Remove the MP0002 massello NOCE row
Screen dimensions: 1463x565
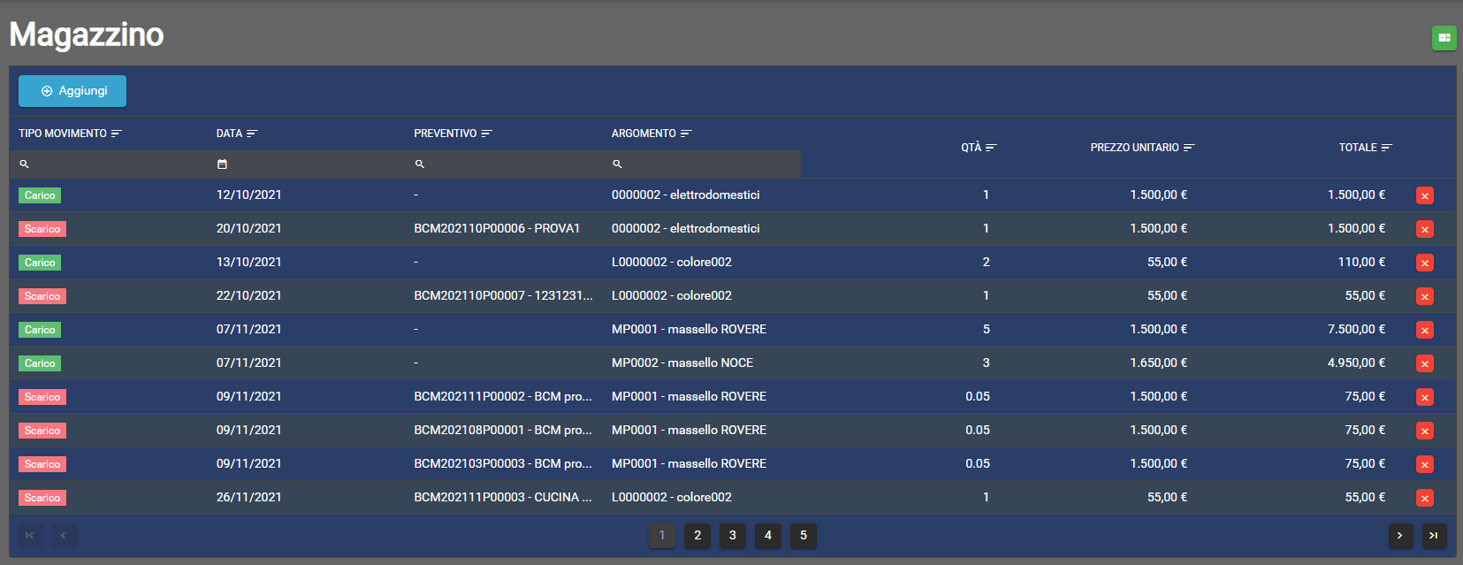point(1424,364)
